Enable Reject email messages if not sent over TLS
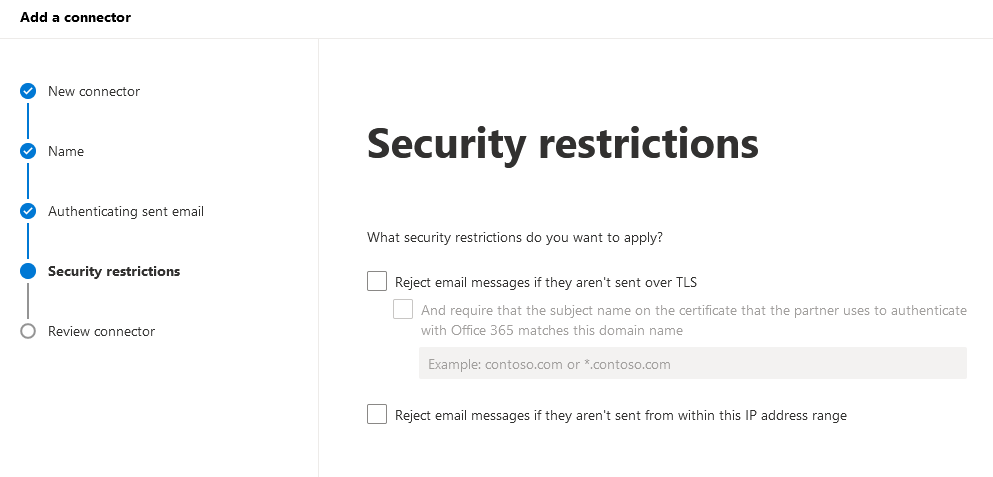Screen dimensions: 993x477 point(377,281)
